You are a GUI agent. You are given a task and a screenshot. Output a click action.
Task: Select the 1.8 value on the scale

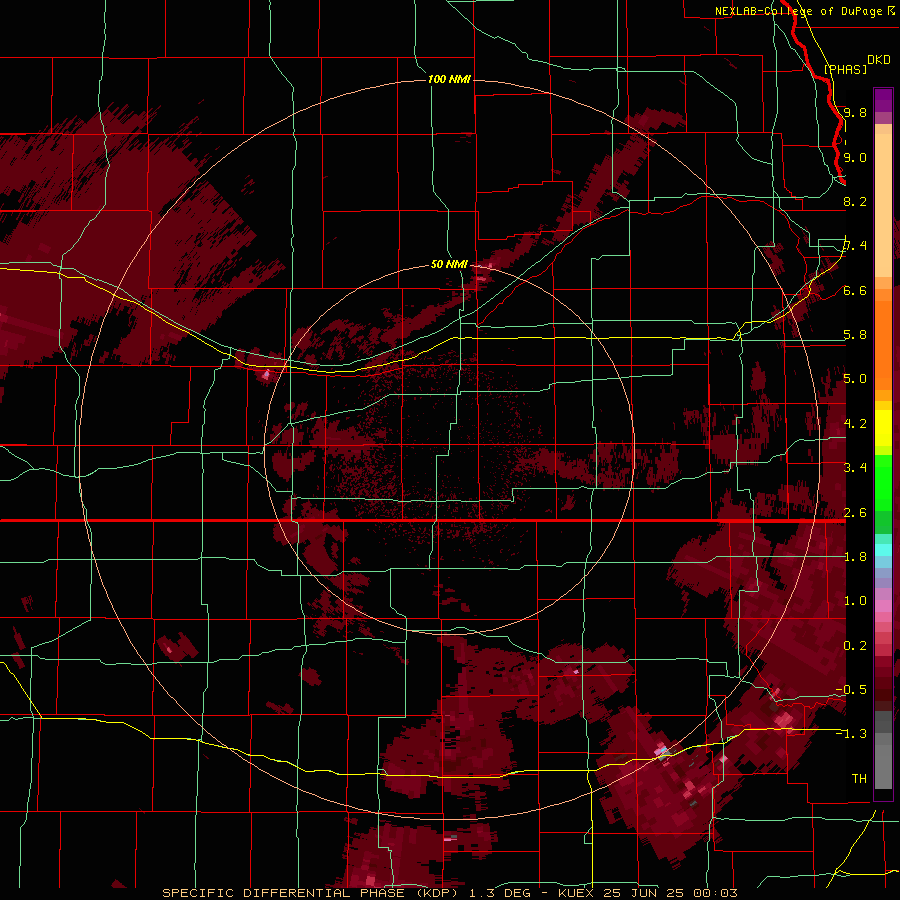click(x=855, y=557)
